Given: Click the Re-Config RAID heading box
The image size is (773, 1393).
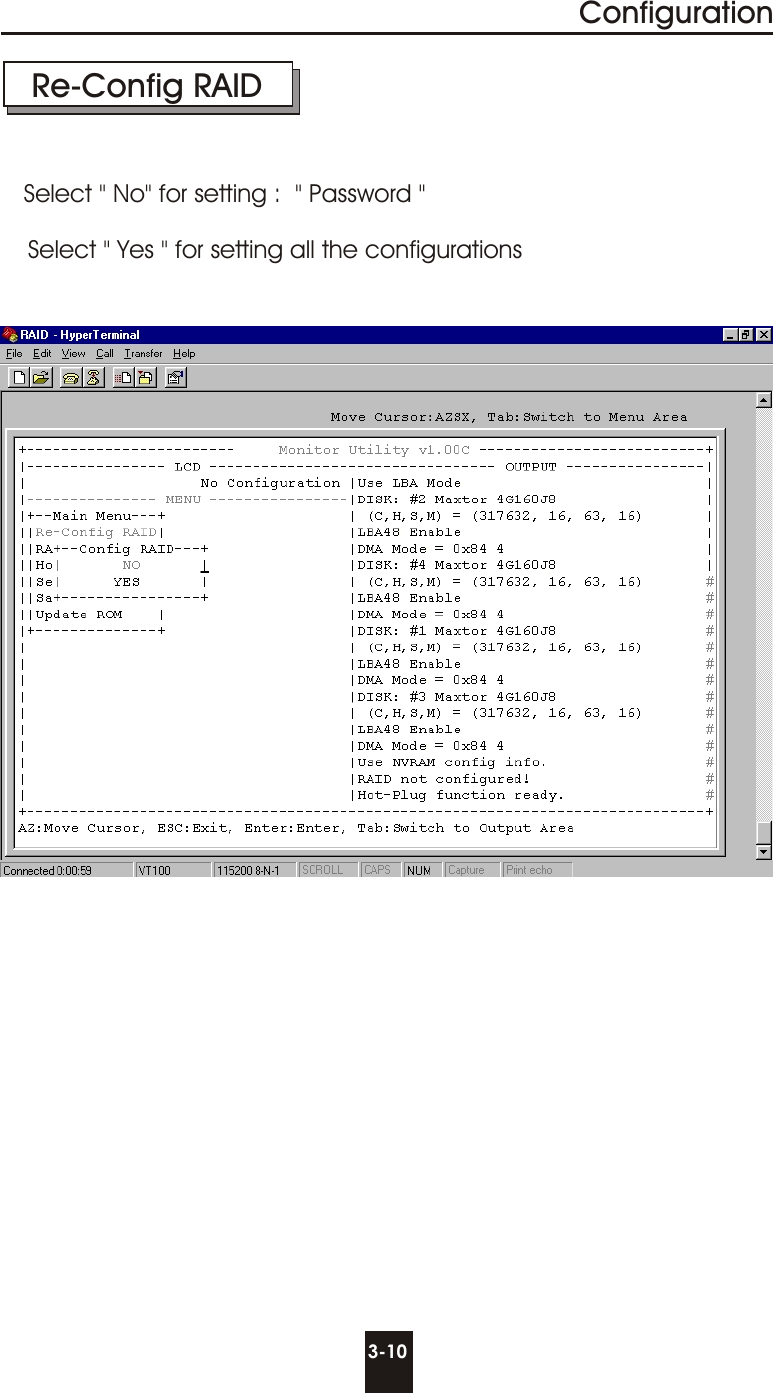Looking at the screenshot, I should pyautogui.click(x=148, y=86).
